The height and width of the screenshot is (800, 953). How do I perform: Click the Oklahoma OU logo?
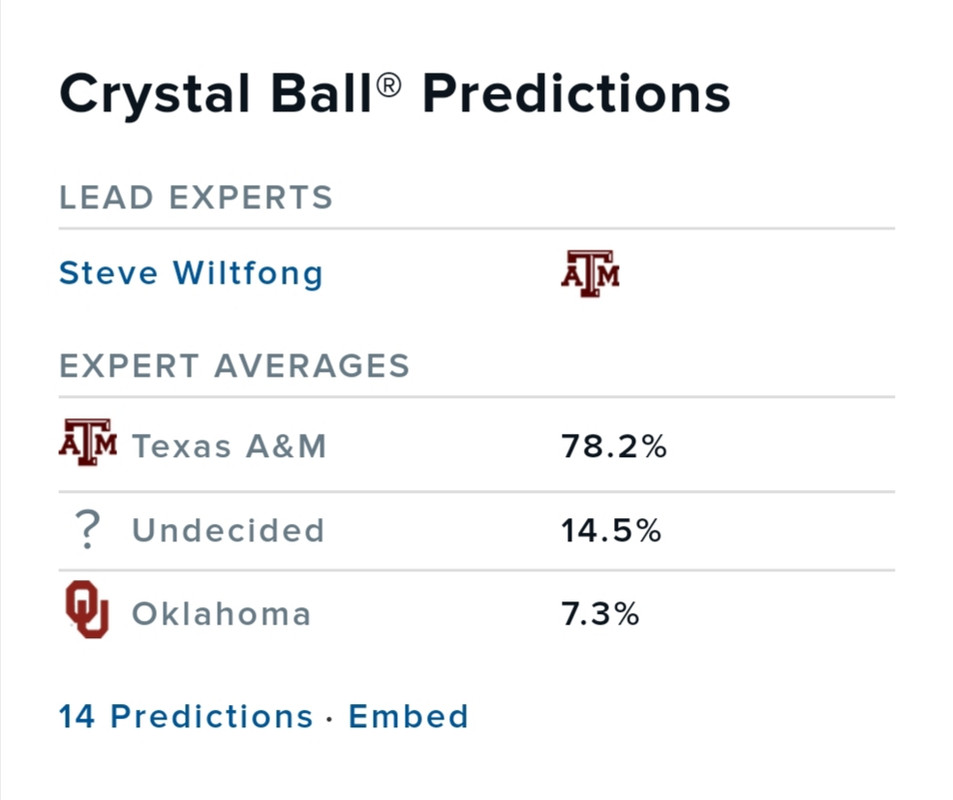tap(87, 611)
